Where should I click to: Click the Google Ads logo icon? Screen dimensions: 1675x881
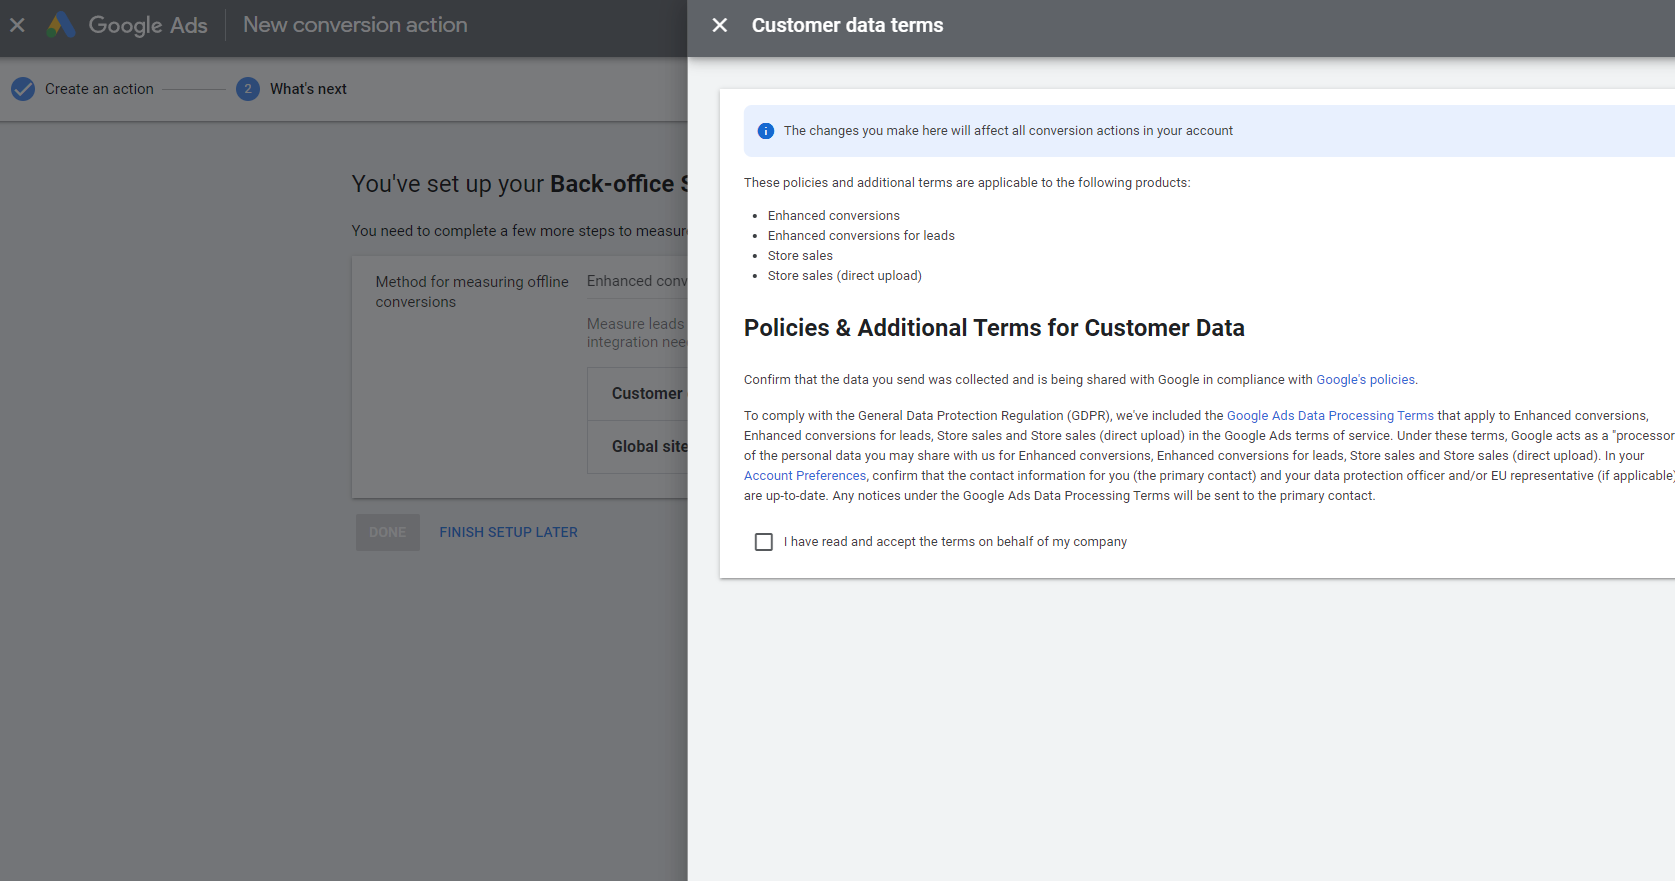point(61,25)
